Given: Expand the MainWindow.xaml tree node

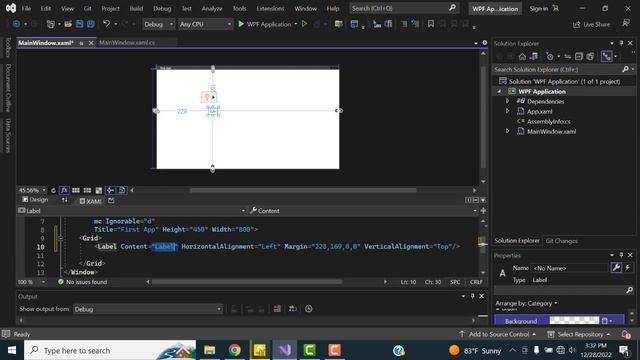Looking at the screenshot, I should pyautogui.click(x=507, y=131).
